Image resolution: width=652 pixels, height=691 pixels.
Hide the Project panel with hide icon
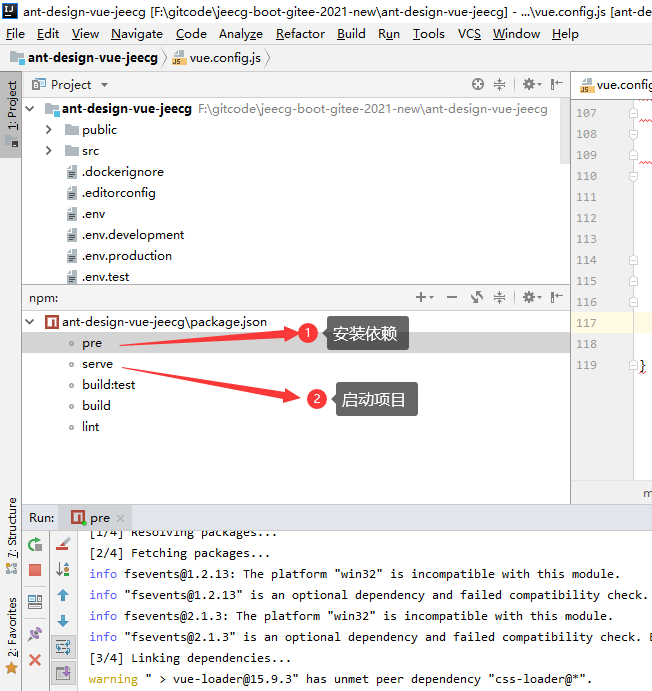[x=556, y=84]
